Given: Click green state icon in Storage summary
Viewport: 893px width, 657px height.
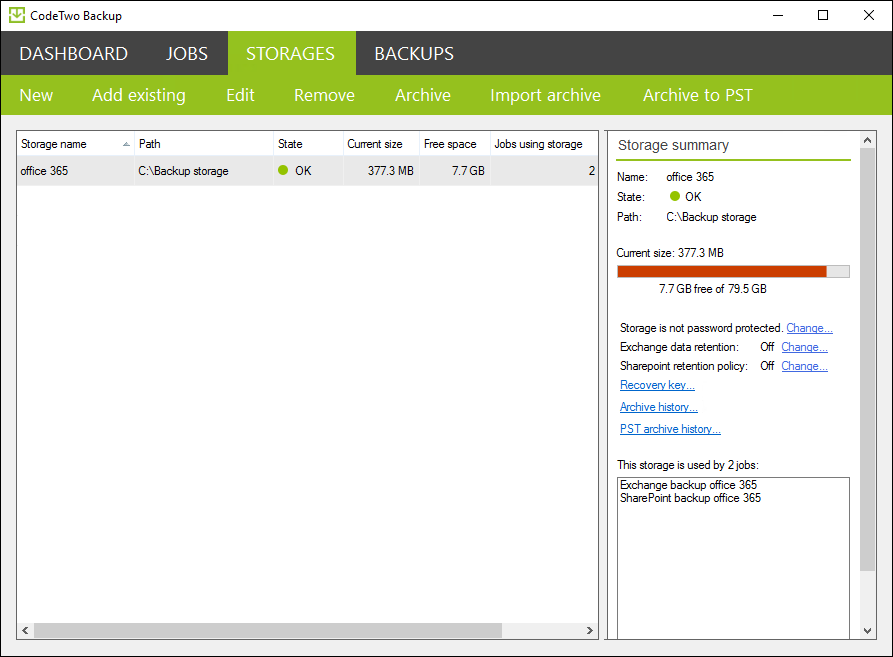Looking at the screenshot, I should [x=675, y=196].
